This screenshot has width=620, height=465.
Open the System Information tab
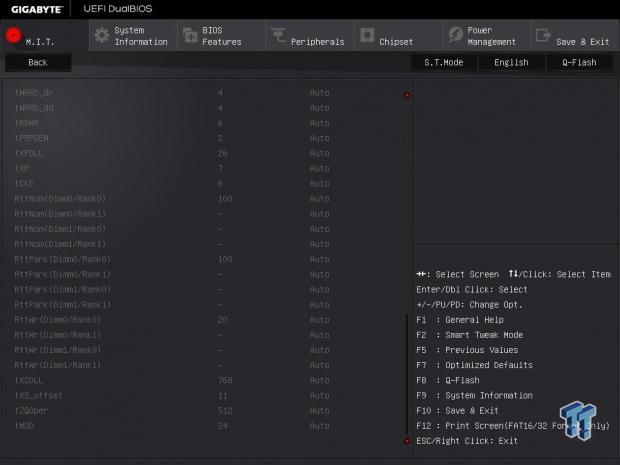click(133, 36)
